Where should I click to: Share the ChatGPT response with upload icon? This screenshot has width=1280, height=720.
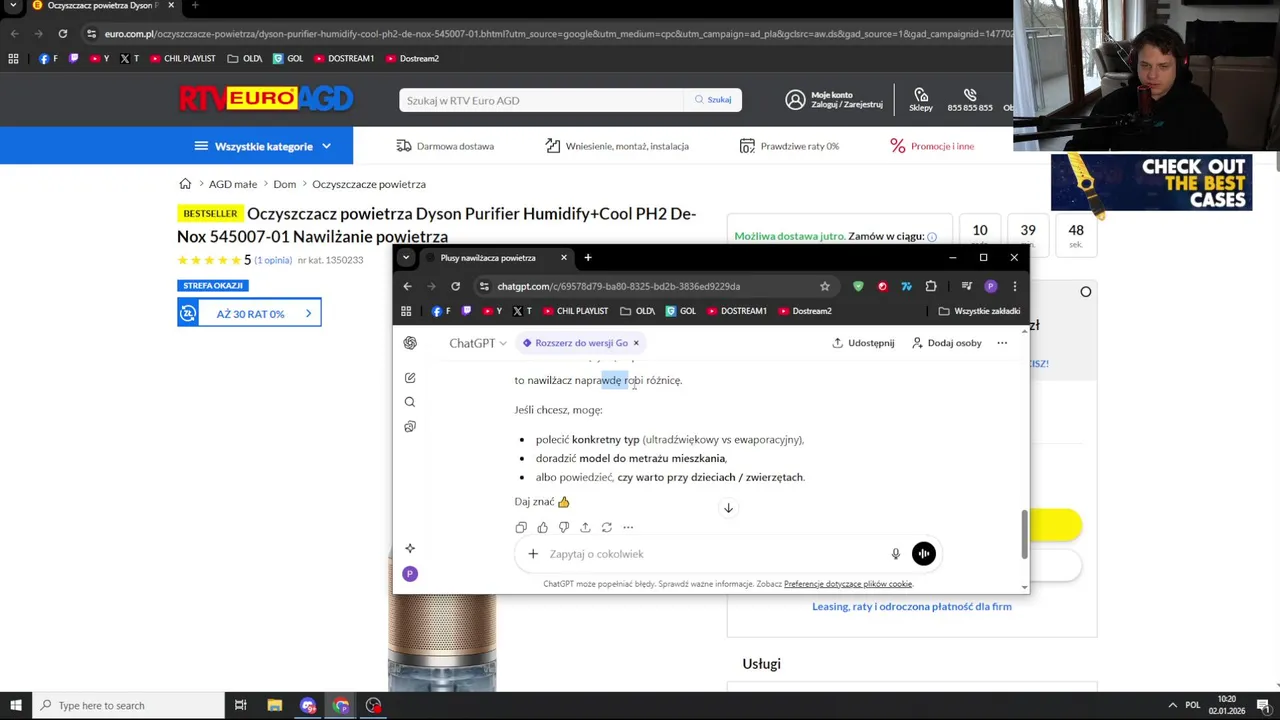[585, 527]
